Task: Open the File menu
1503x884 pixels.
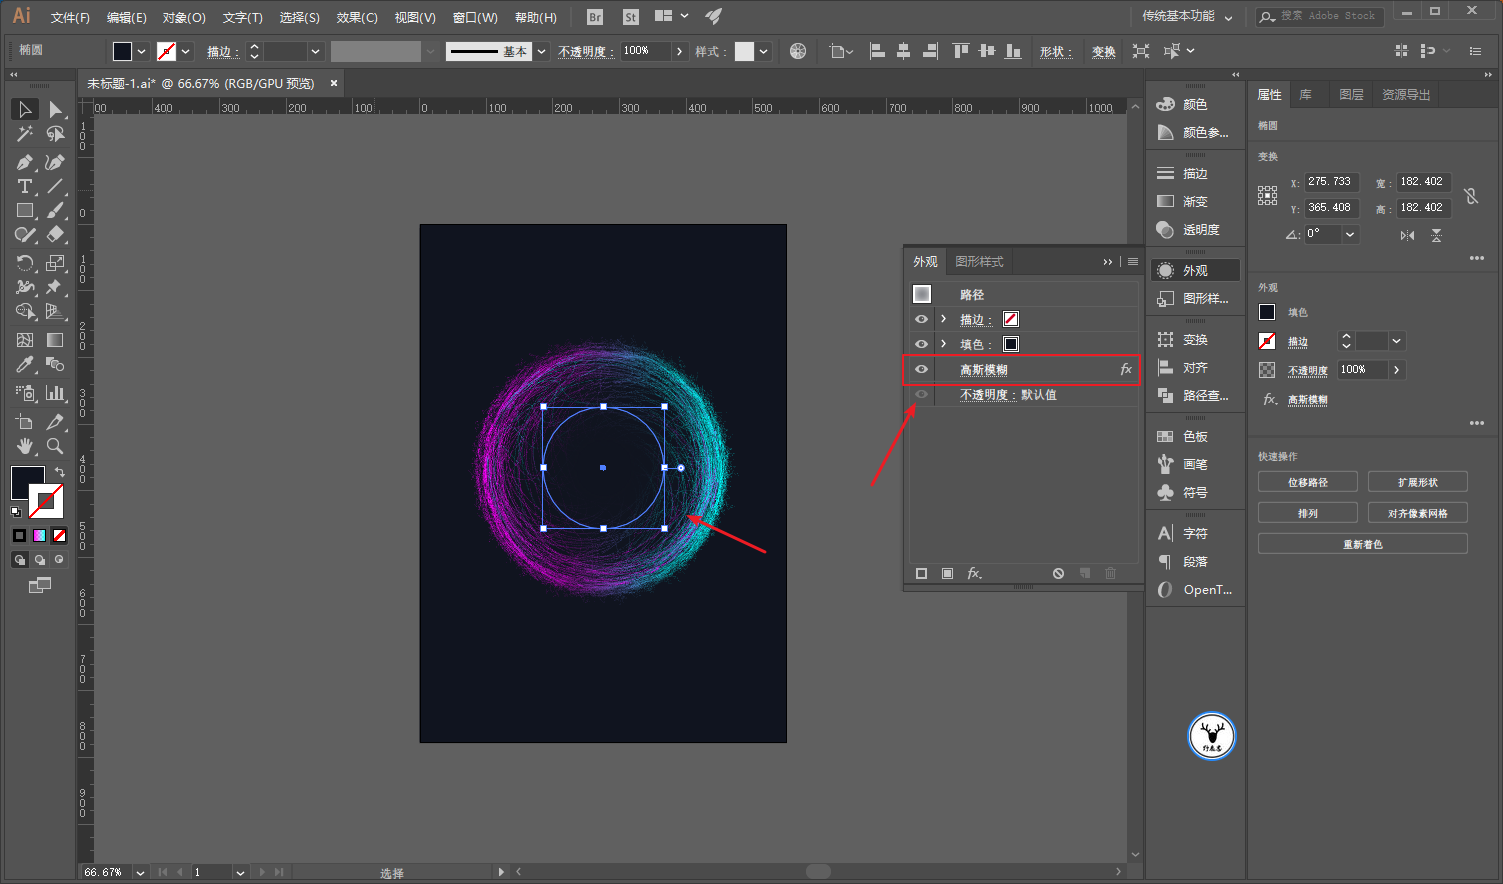Action: [x=70, y=17]
